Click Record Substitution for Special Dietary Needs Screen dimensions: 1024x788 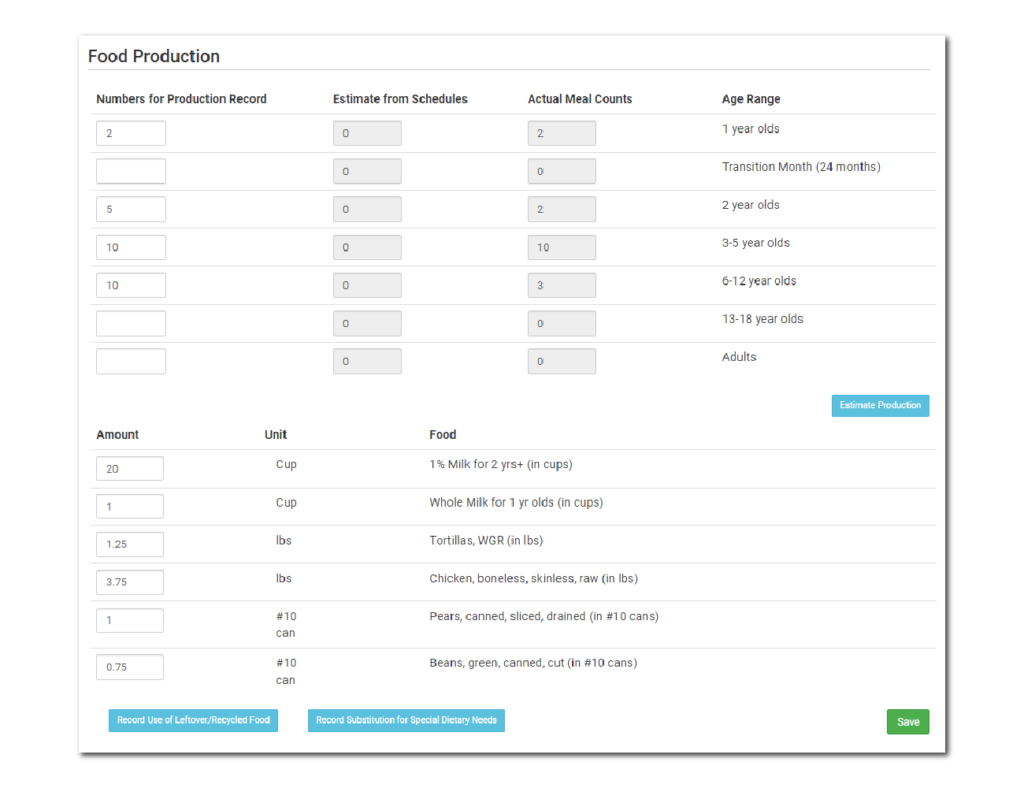tap(406, 720)
